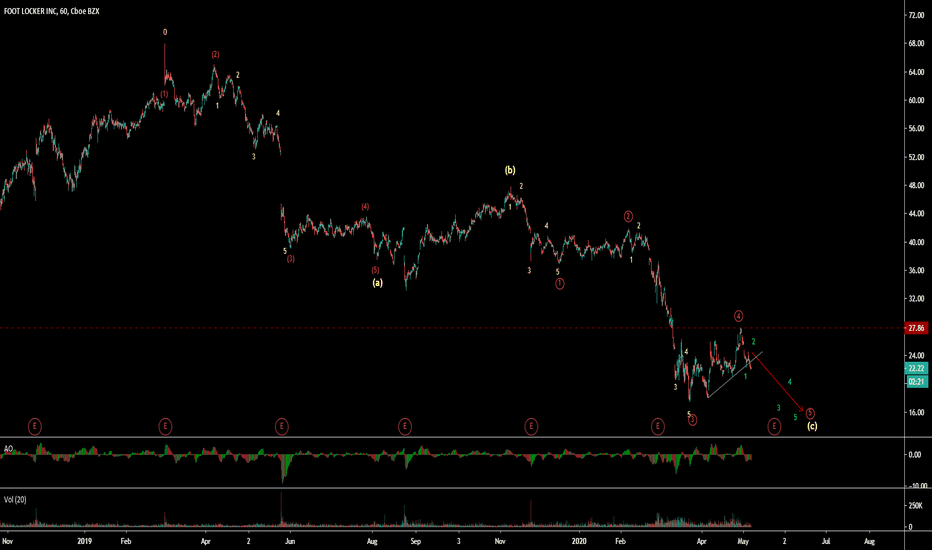Click the 16.00 price axis label
The width and height of the screenshot is (932, 550).
click(x=916, y=412)
